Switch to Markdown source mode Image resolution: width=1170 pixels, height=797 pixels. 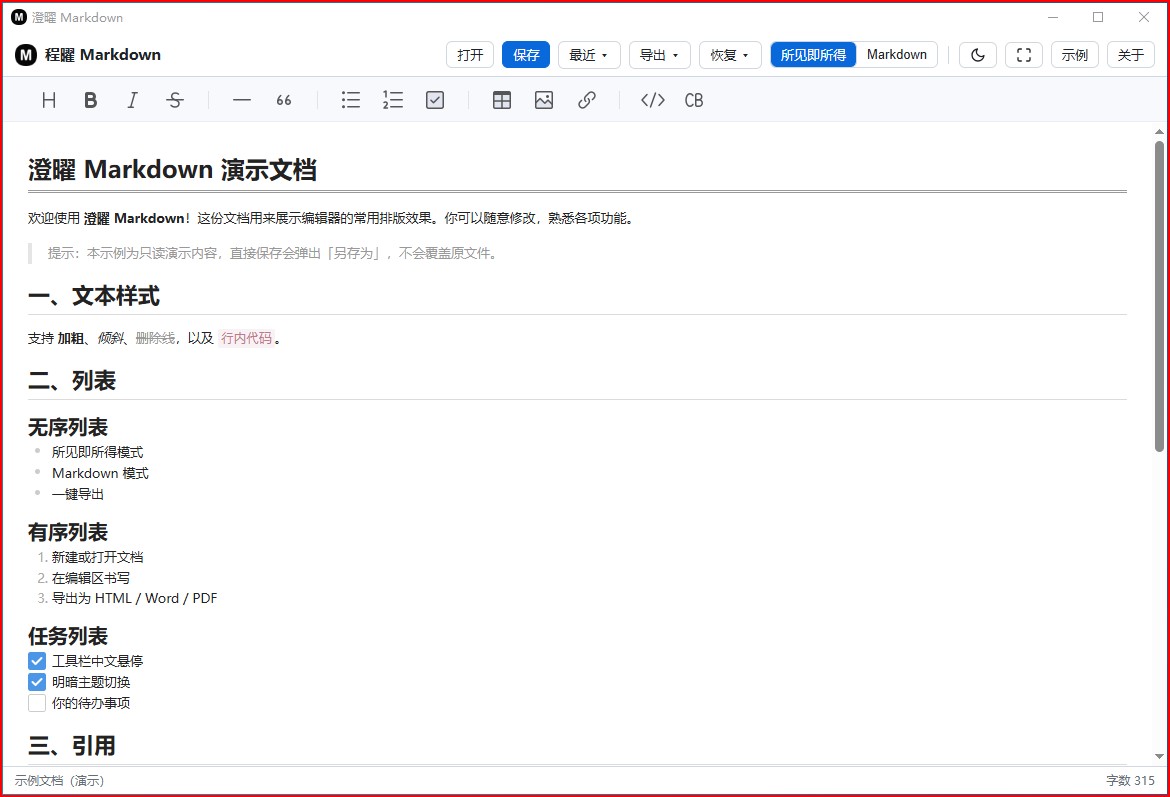(x=896, y=54)
